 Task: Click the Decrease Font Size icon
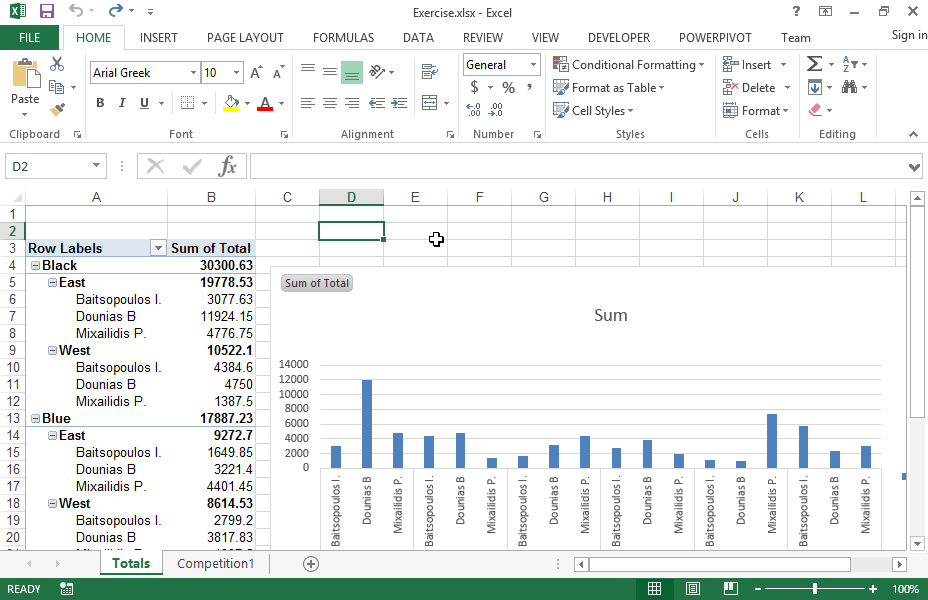(278, 73)
